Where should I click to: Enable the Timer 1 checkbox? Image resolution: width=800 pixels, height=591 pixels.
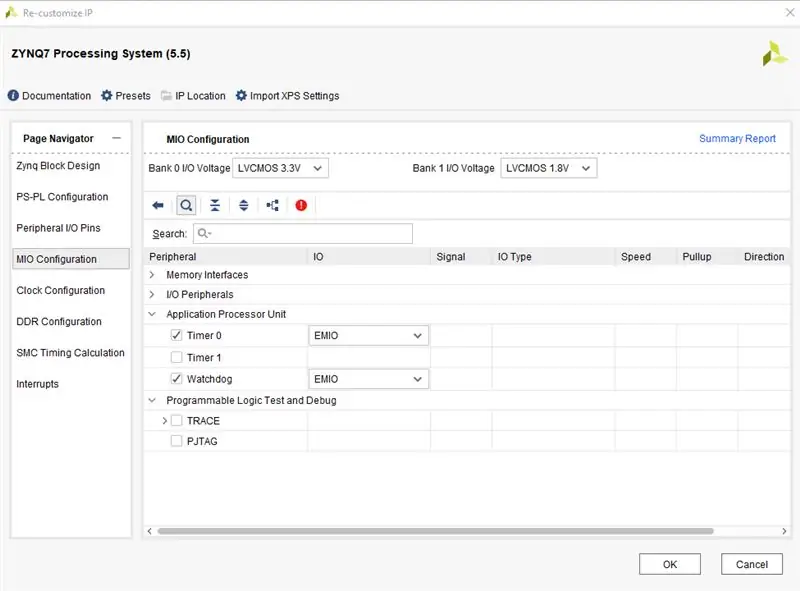pyautogui.click(x=176, y=357)
